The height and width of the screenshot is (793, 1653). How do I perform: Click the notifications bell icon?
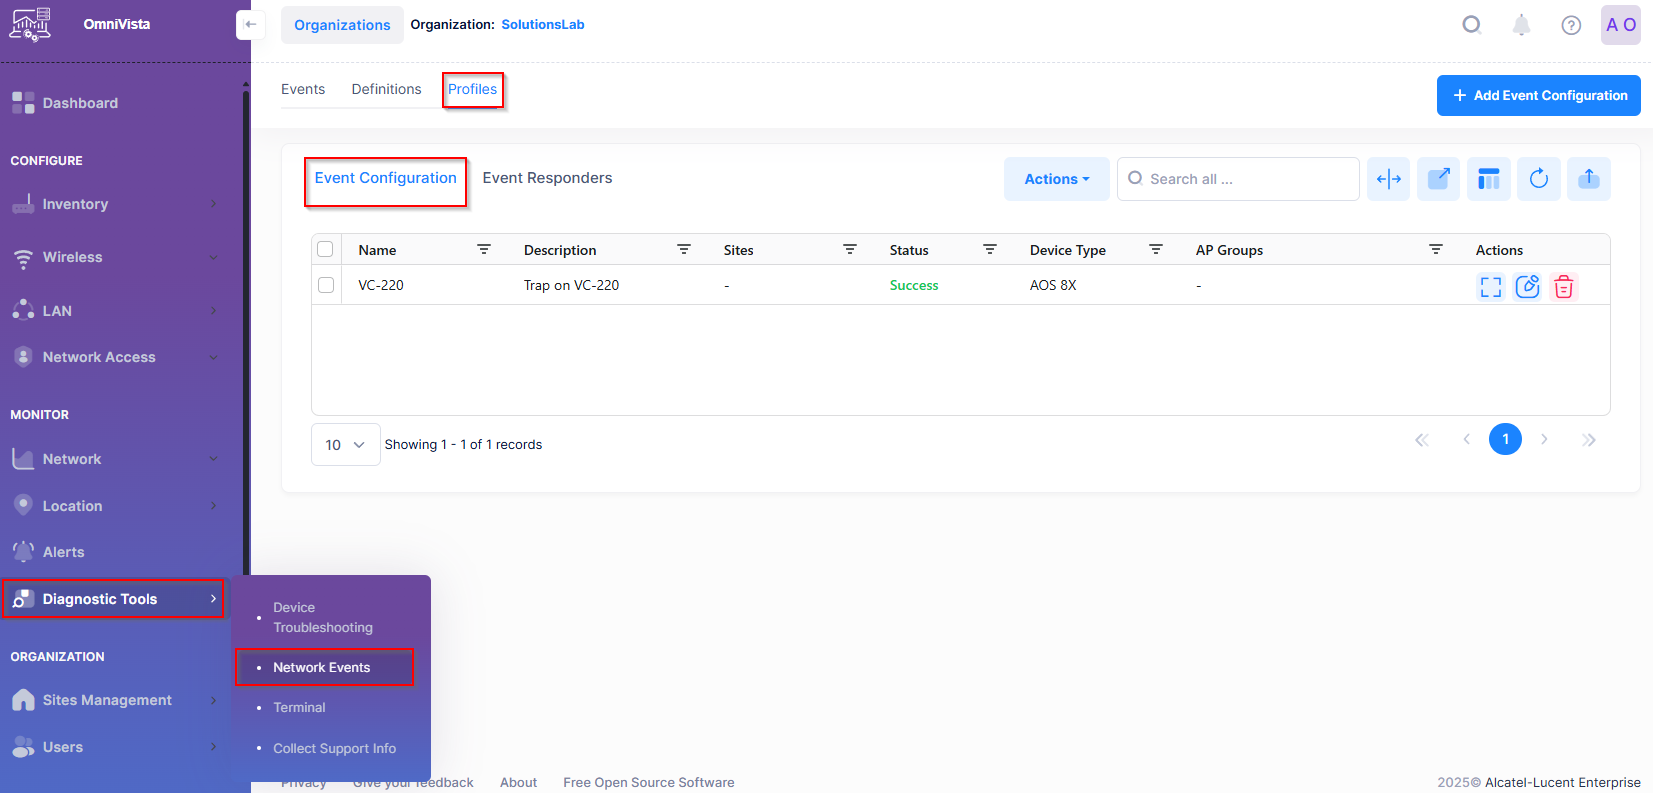[x=1521, y=25]
